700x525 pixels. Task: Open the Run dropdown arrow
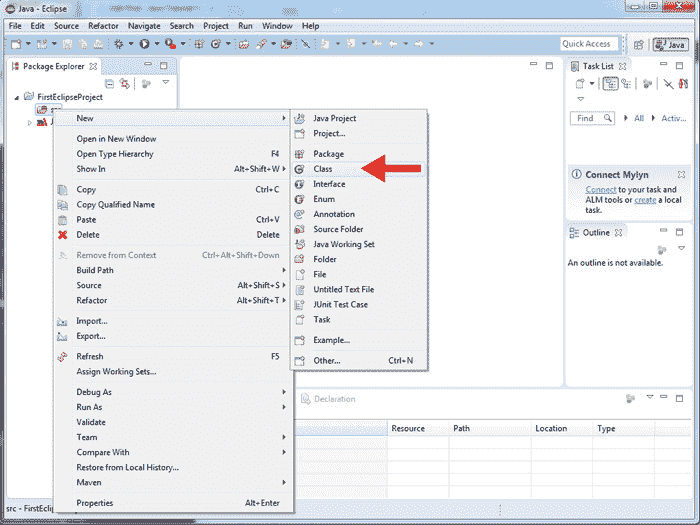pos(157,44)
